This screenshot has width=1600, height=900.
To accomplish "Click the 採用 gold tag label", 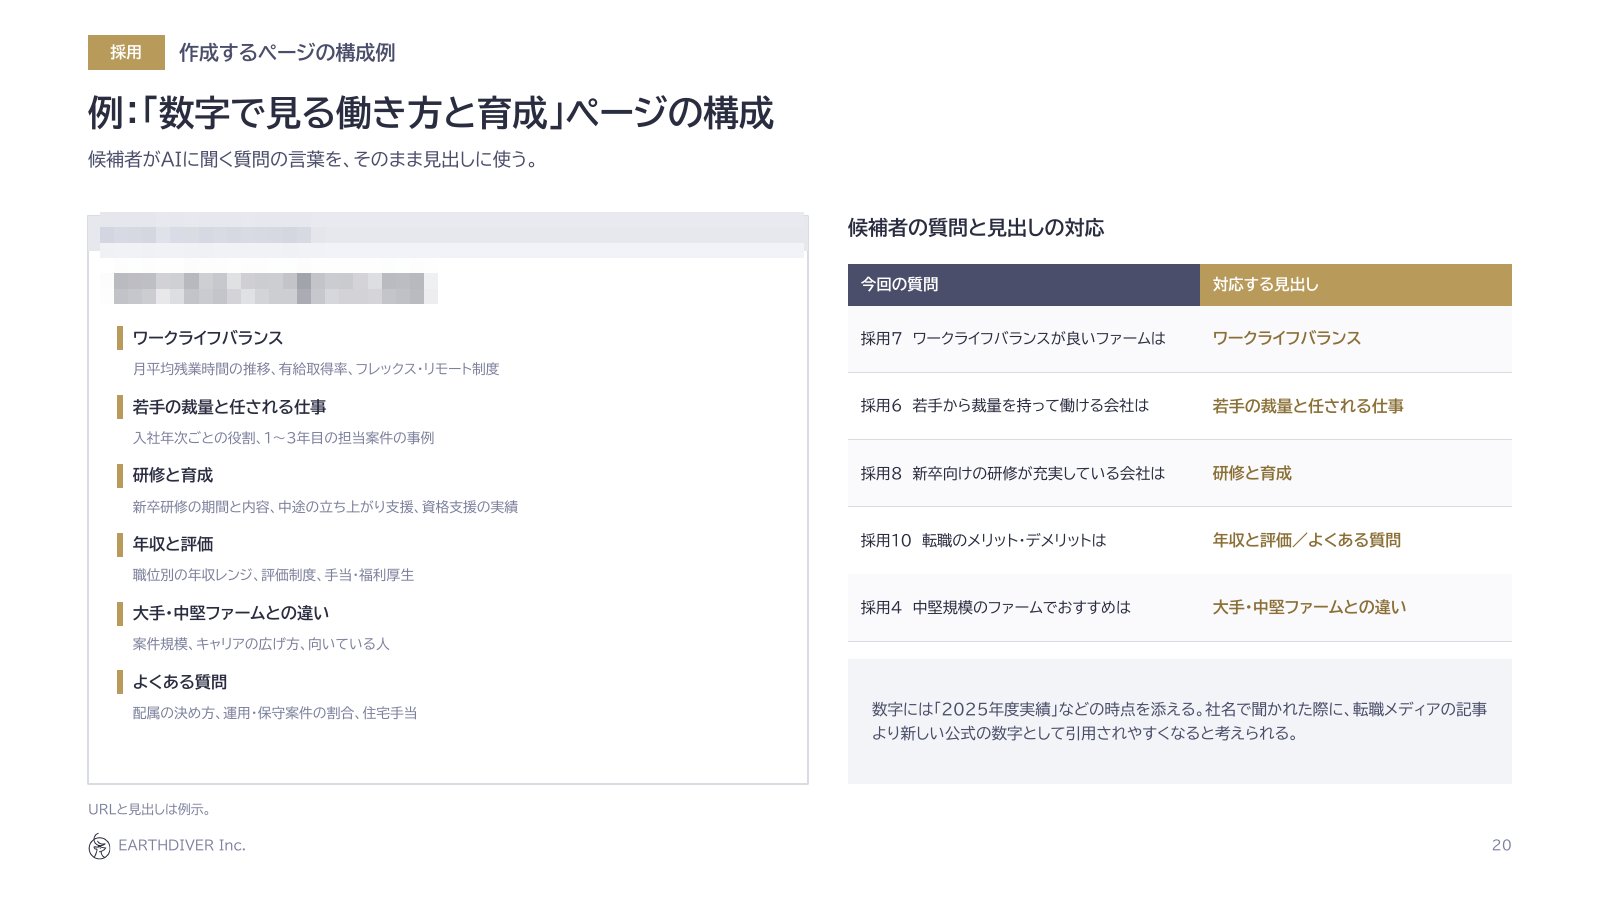I will pos(126,52).
